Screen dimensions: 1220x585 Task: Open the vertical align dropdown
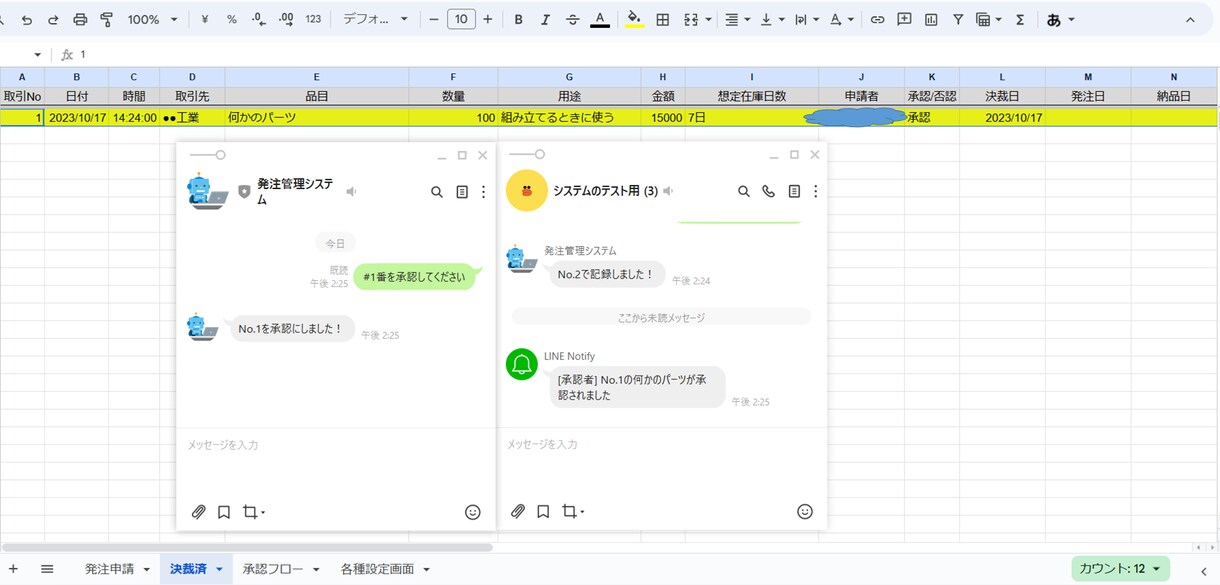(773, 20)
